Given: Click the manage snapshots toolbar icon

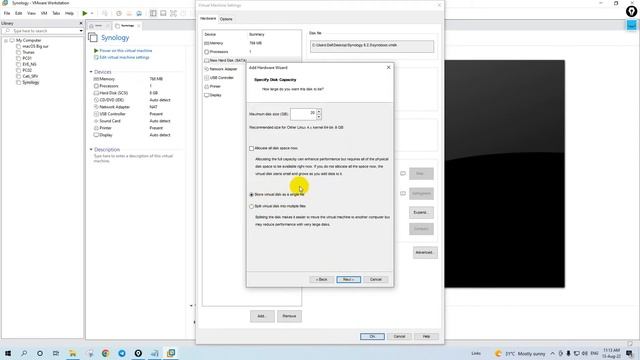Looking at the screenshot, I should click(x=139, y=13).
